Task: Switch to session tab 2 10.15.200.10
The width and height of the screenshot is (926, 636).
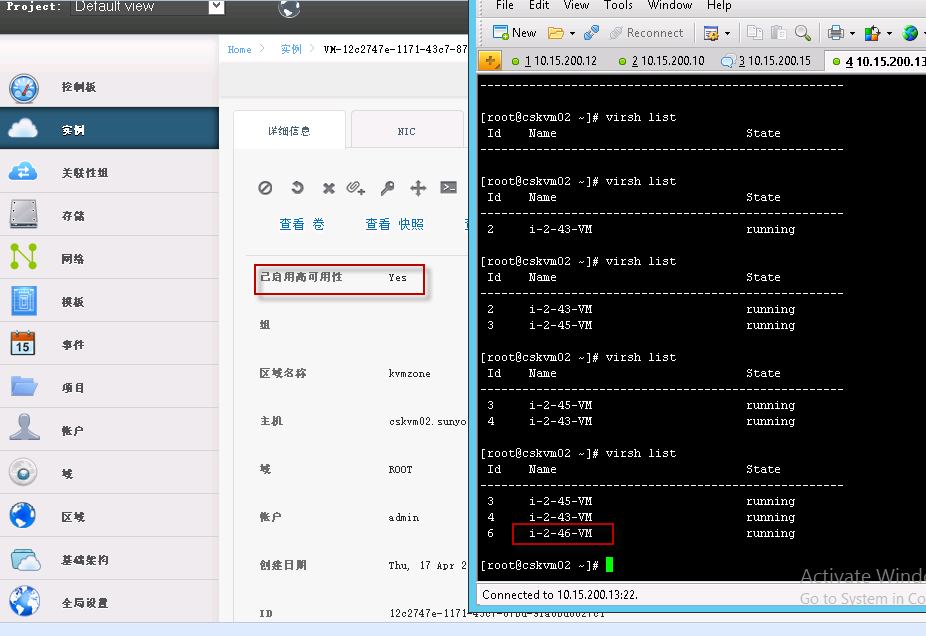Action: point(662,61)
